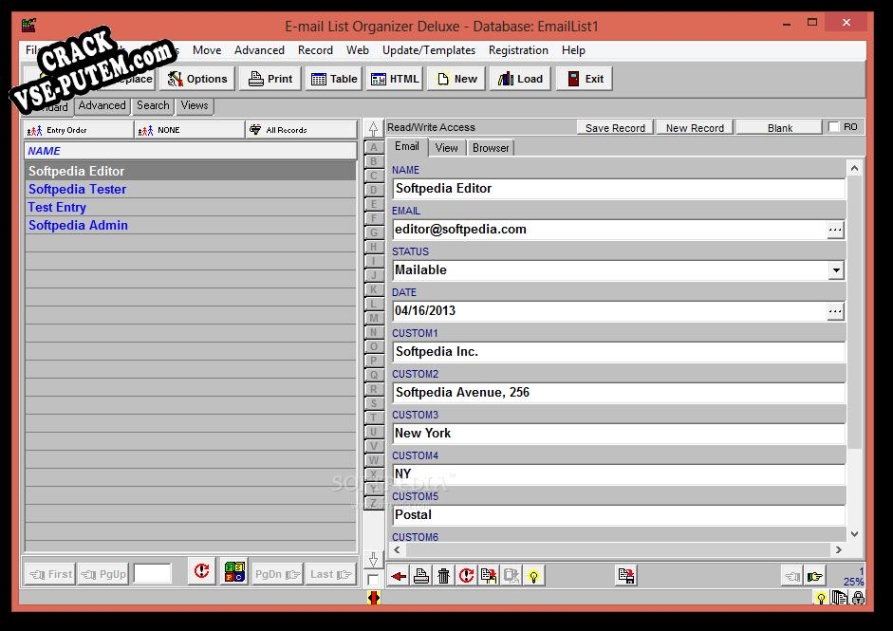This screenshot has height=631, width=893.
Task: Click the Print toolbar button
Action: point(271,79)
